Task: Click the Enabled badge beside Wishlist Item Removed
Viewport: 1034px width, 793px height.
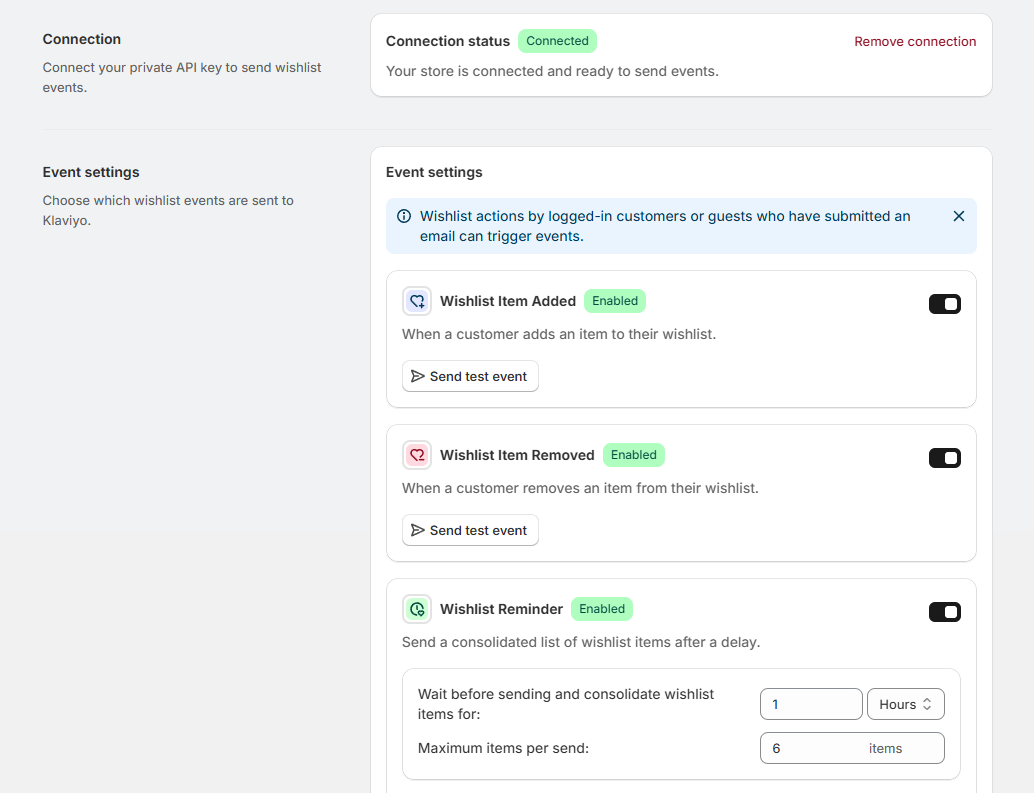Action: click(x=634, y=455)
